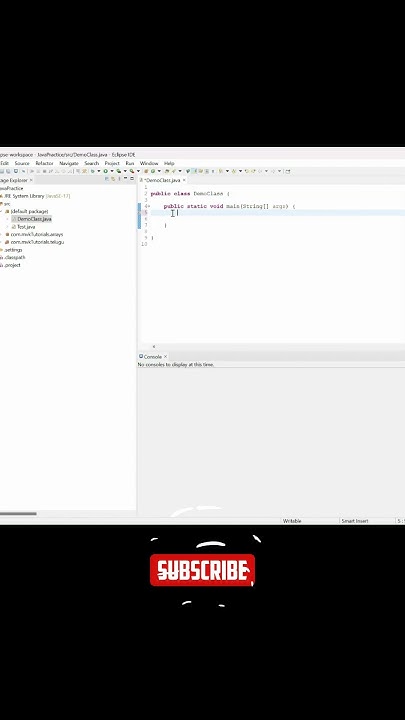405x720 pixels.
Task: Open the Source menu
Action: 22,163
